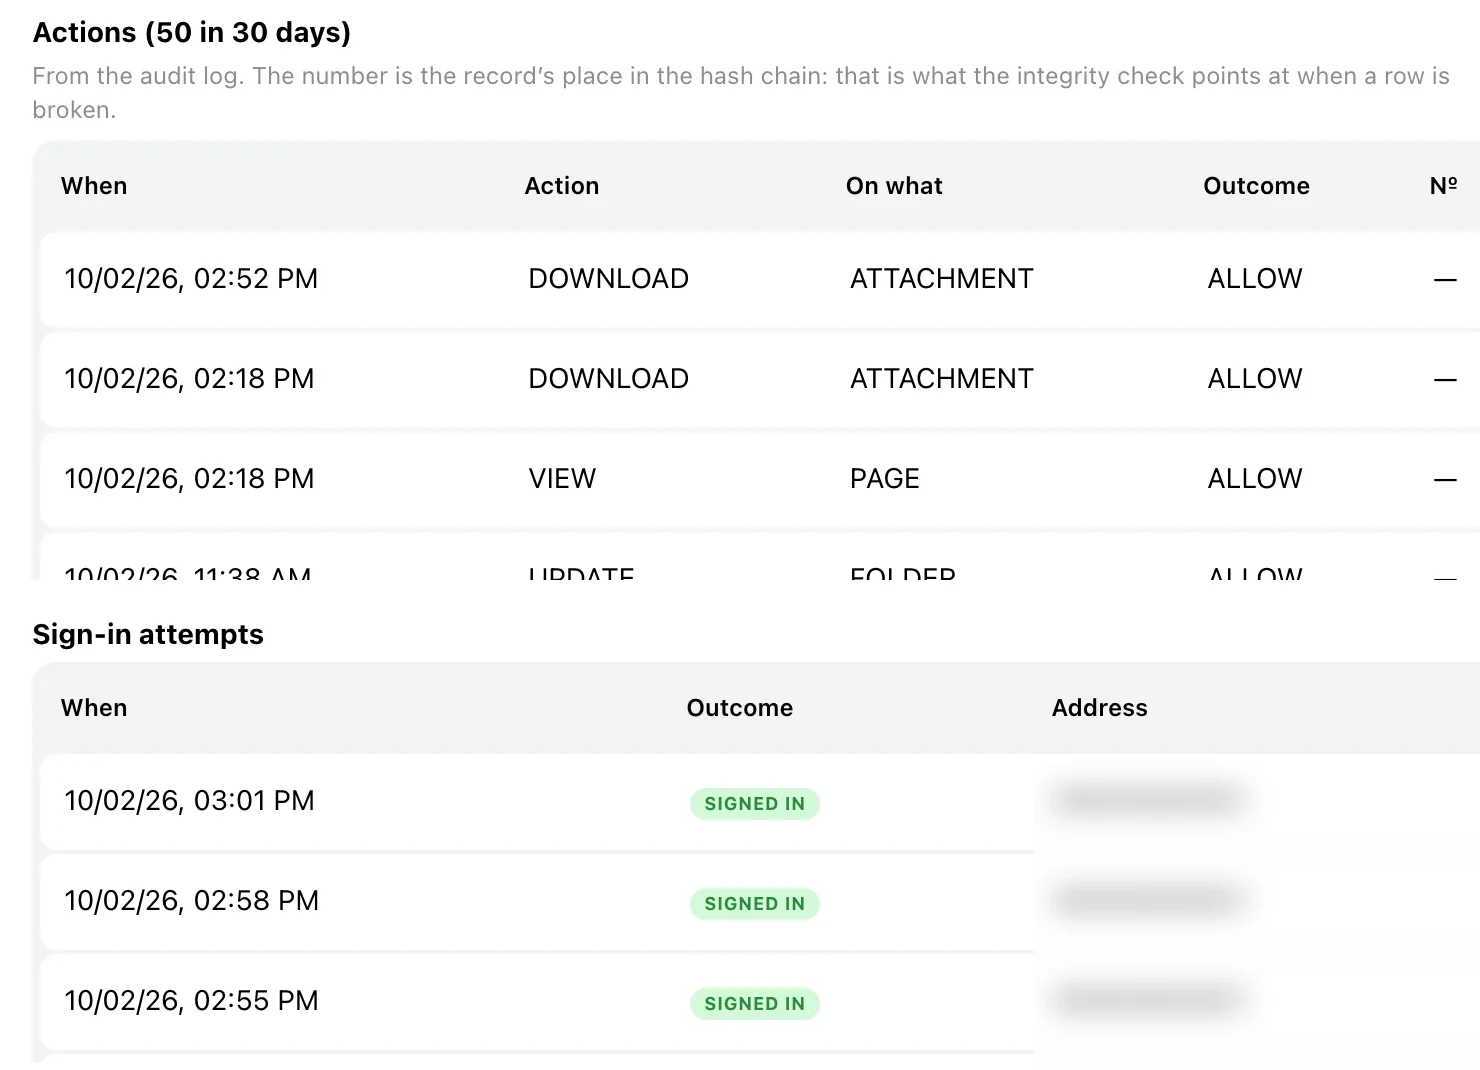This screenshot has height=1070, width=1480.
Task: Select the 10/02/26, 02:52 PM timestamp
Action: [191, 279]
